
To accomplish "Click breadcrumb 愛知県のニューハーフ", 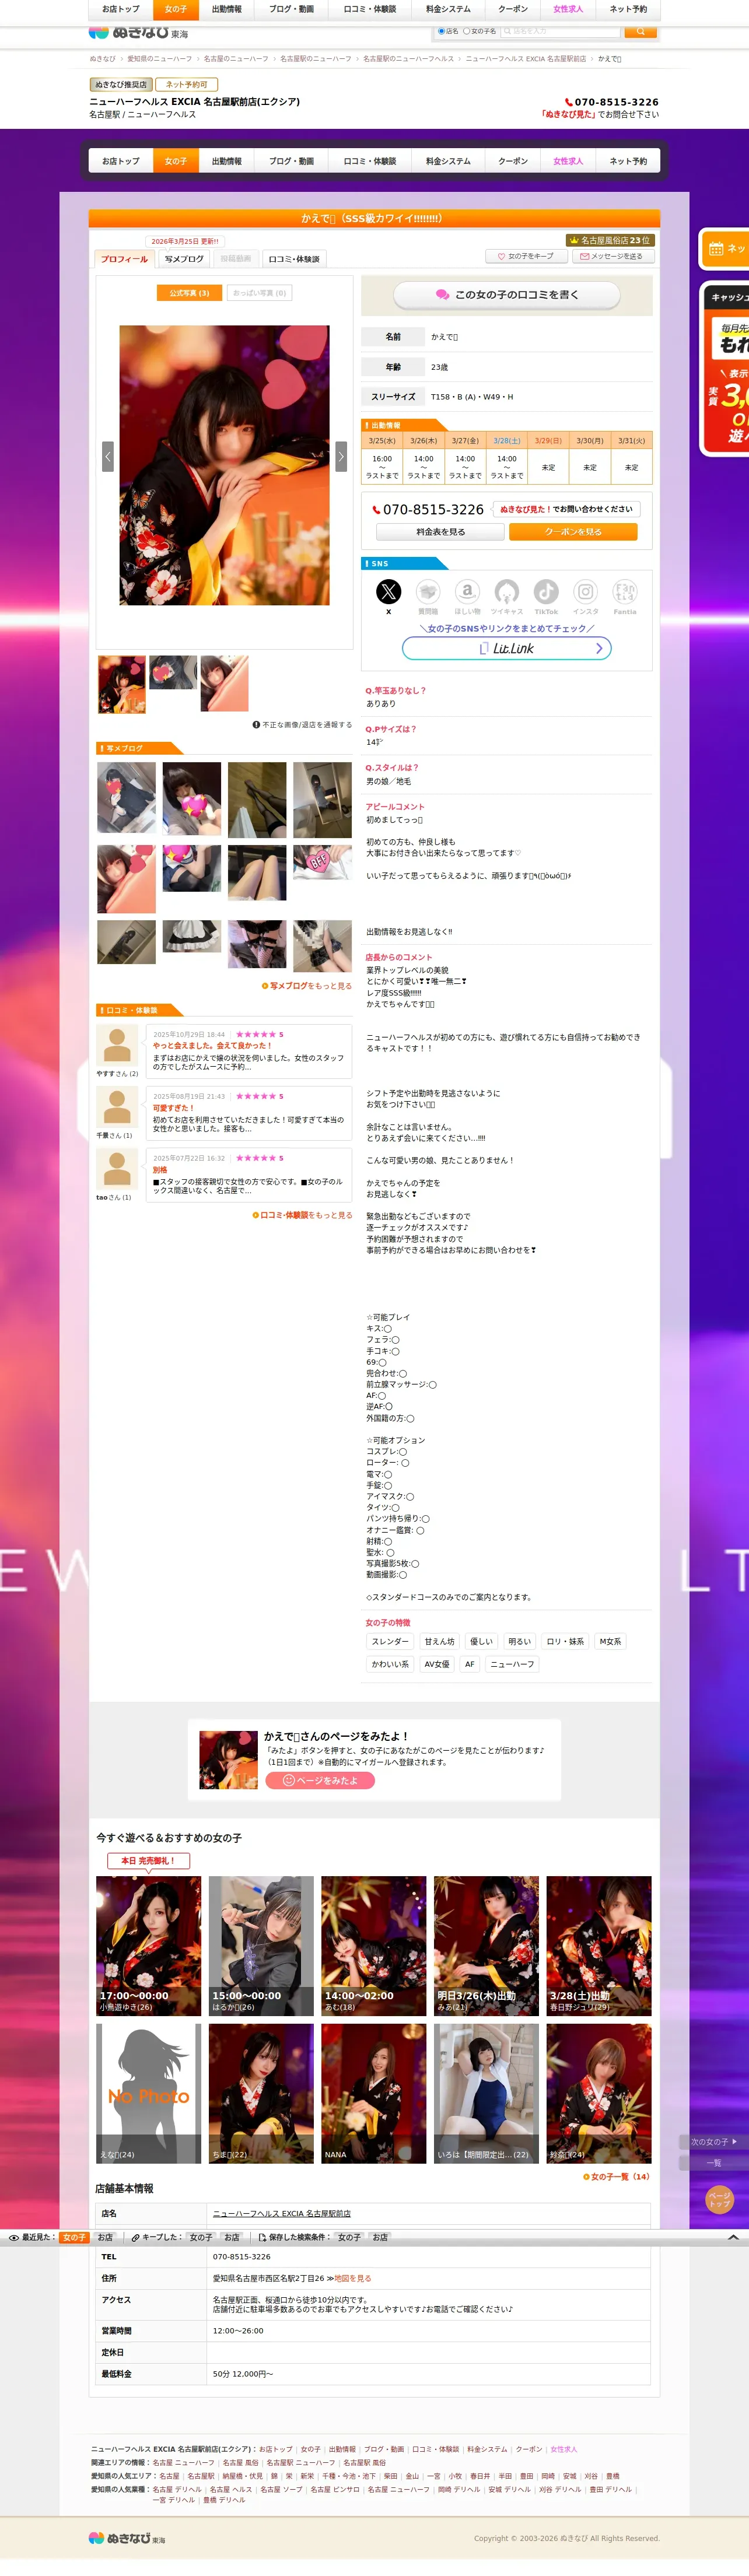I will coord(159,59).
